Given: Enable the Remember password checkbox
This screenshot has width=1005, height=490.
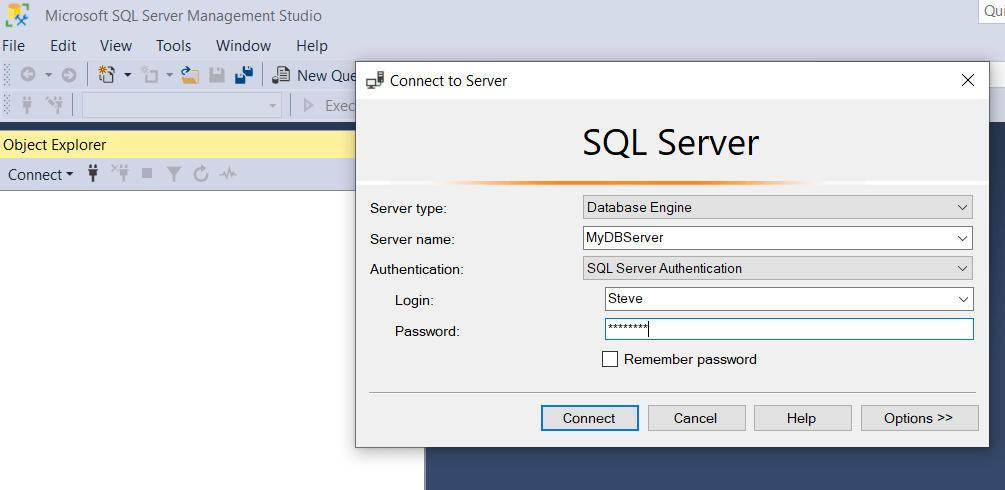Looking at the screenshot, I should tap(610, 359).
